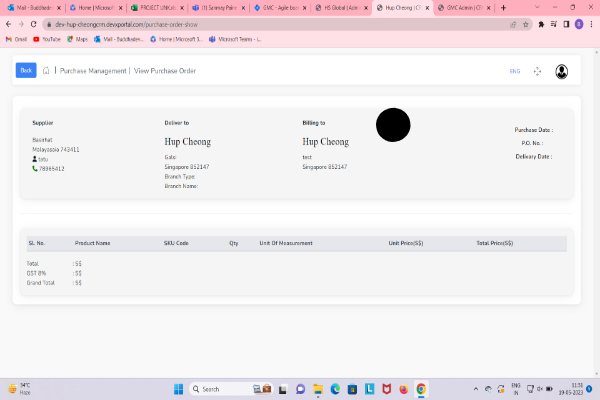Viewport: 600px width, 400px height.
Task: Open the Purchase Management breadcrumb link
Action: tap(92, 71)
